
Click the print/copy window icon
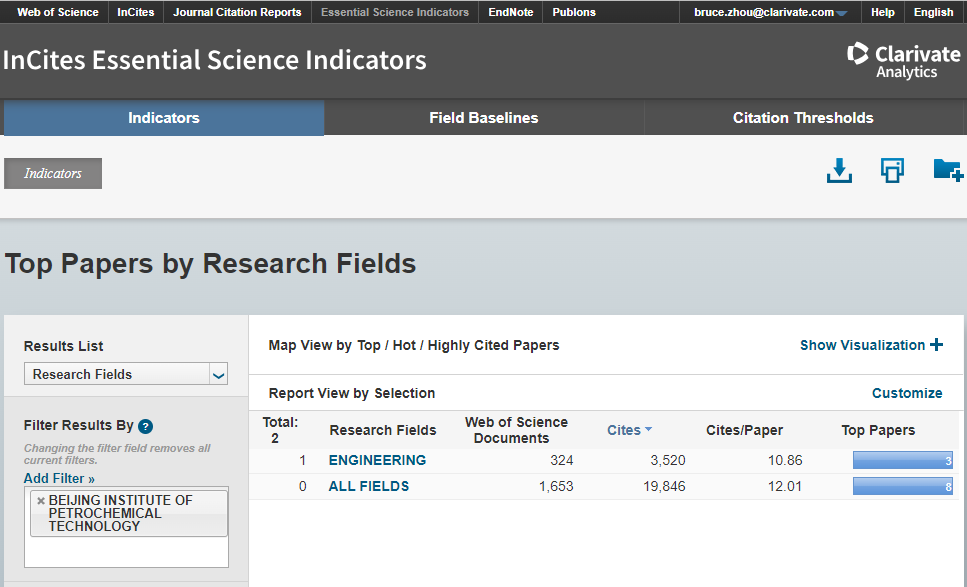pos(892,171)
